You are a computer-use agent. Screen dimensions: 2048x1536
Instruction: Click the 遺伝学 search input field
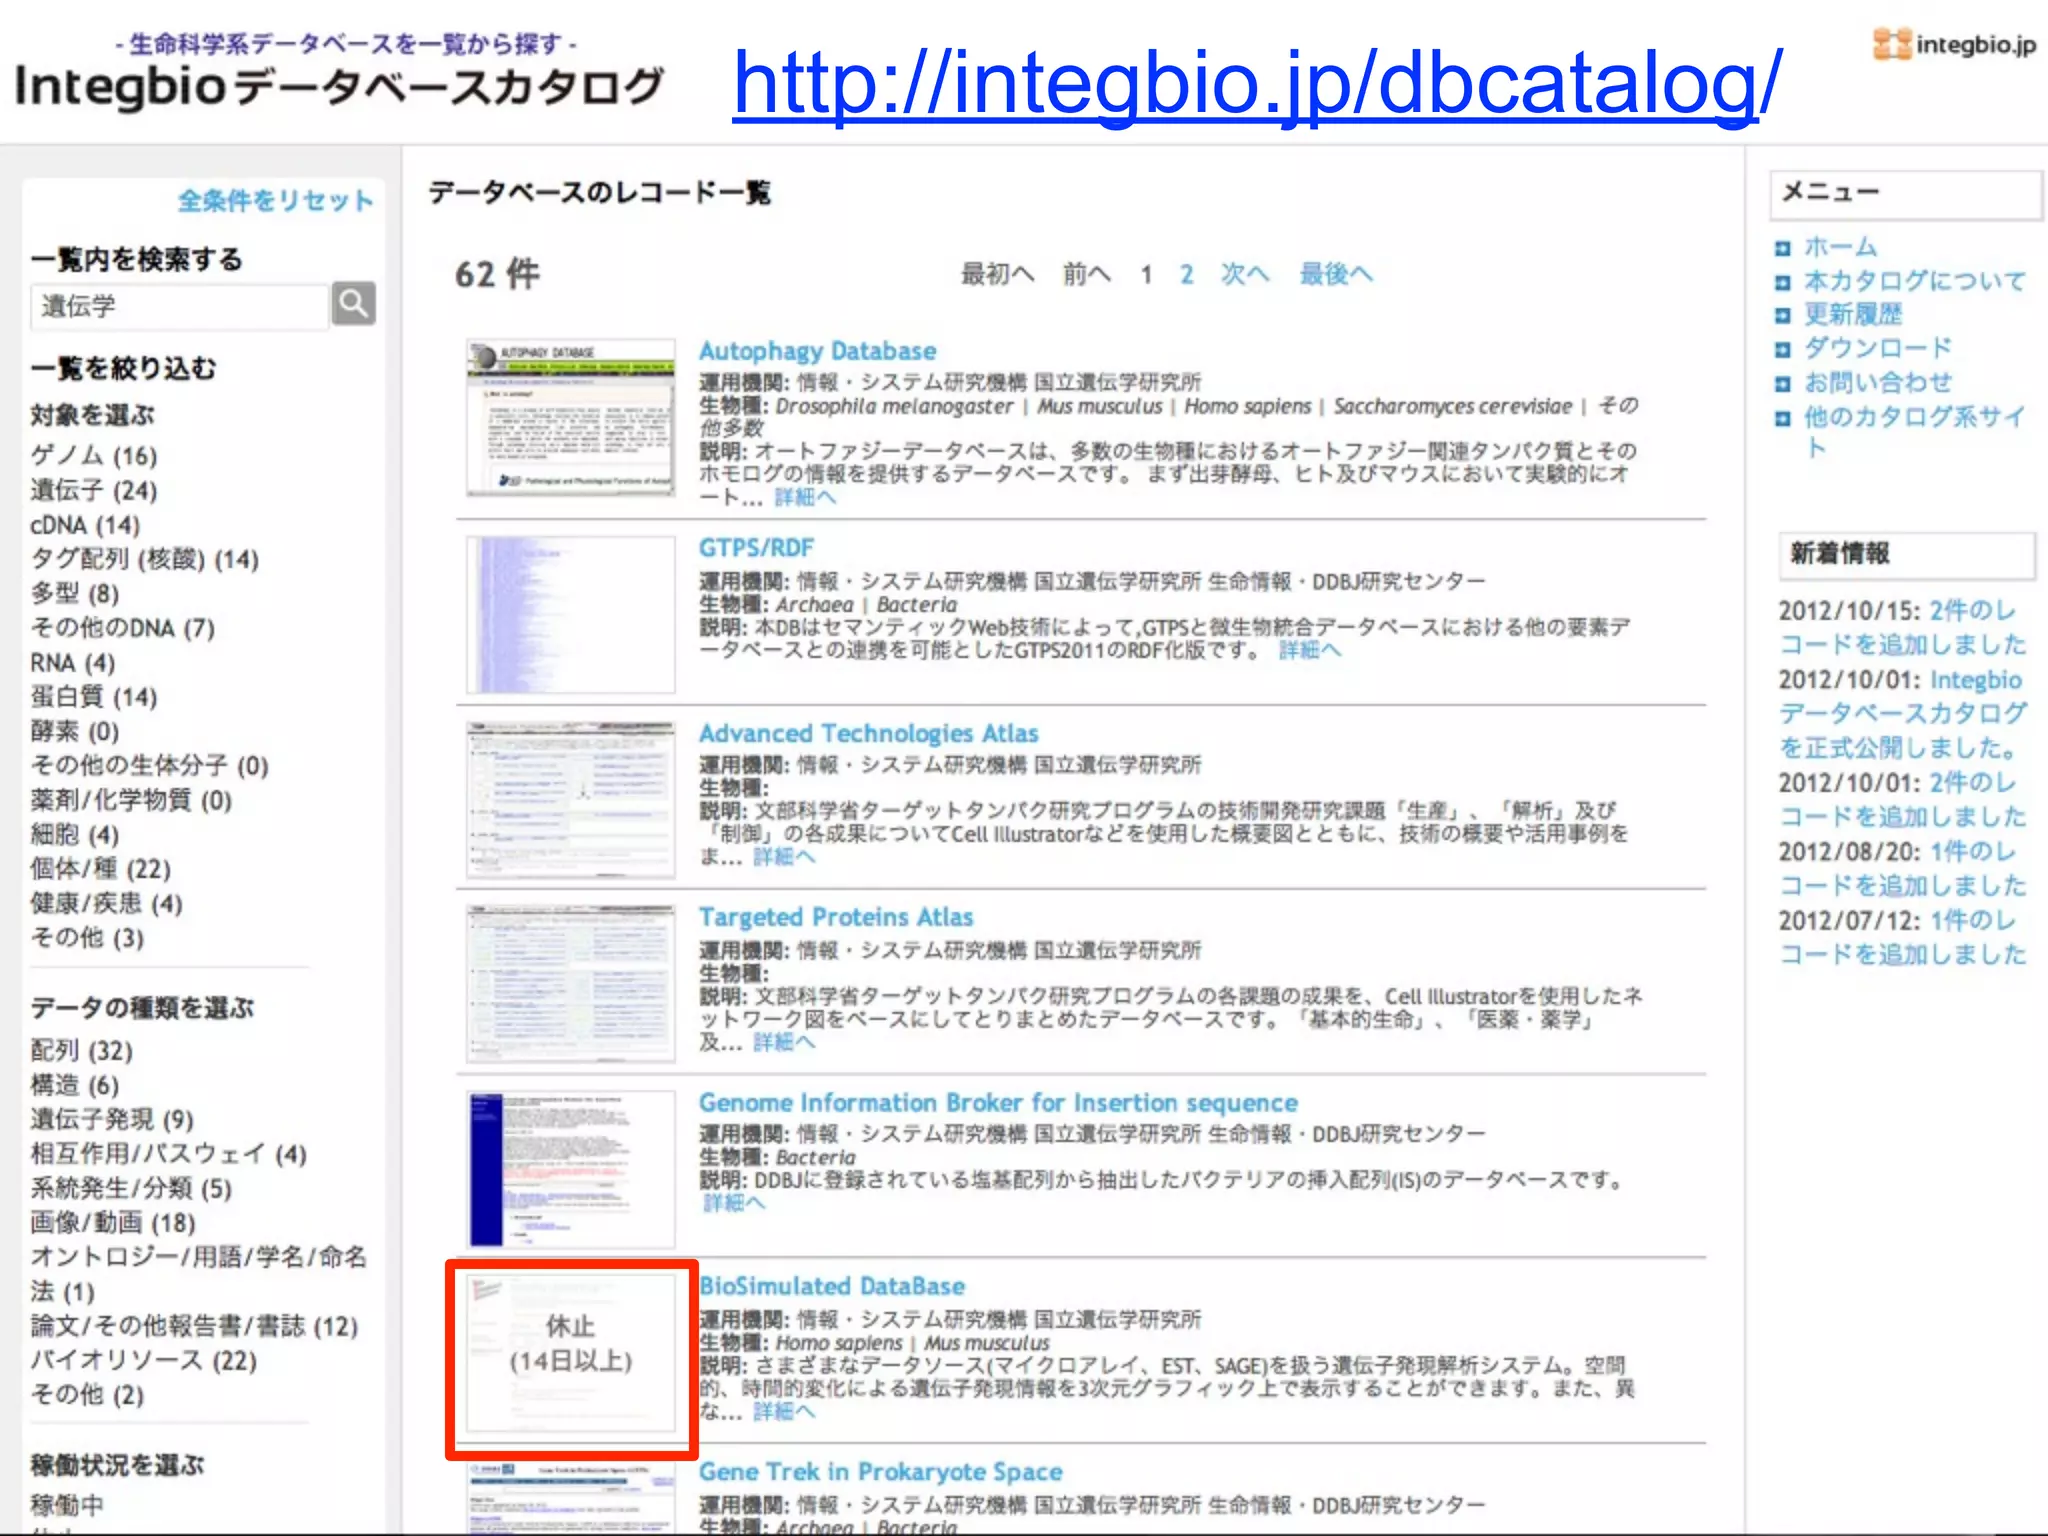[x=180, y=306]
